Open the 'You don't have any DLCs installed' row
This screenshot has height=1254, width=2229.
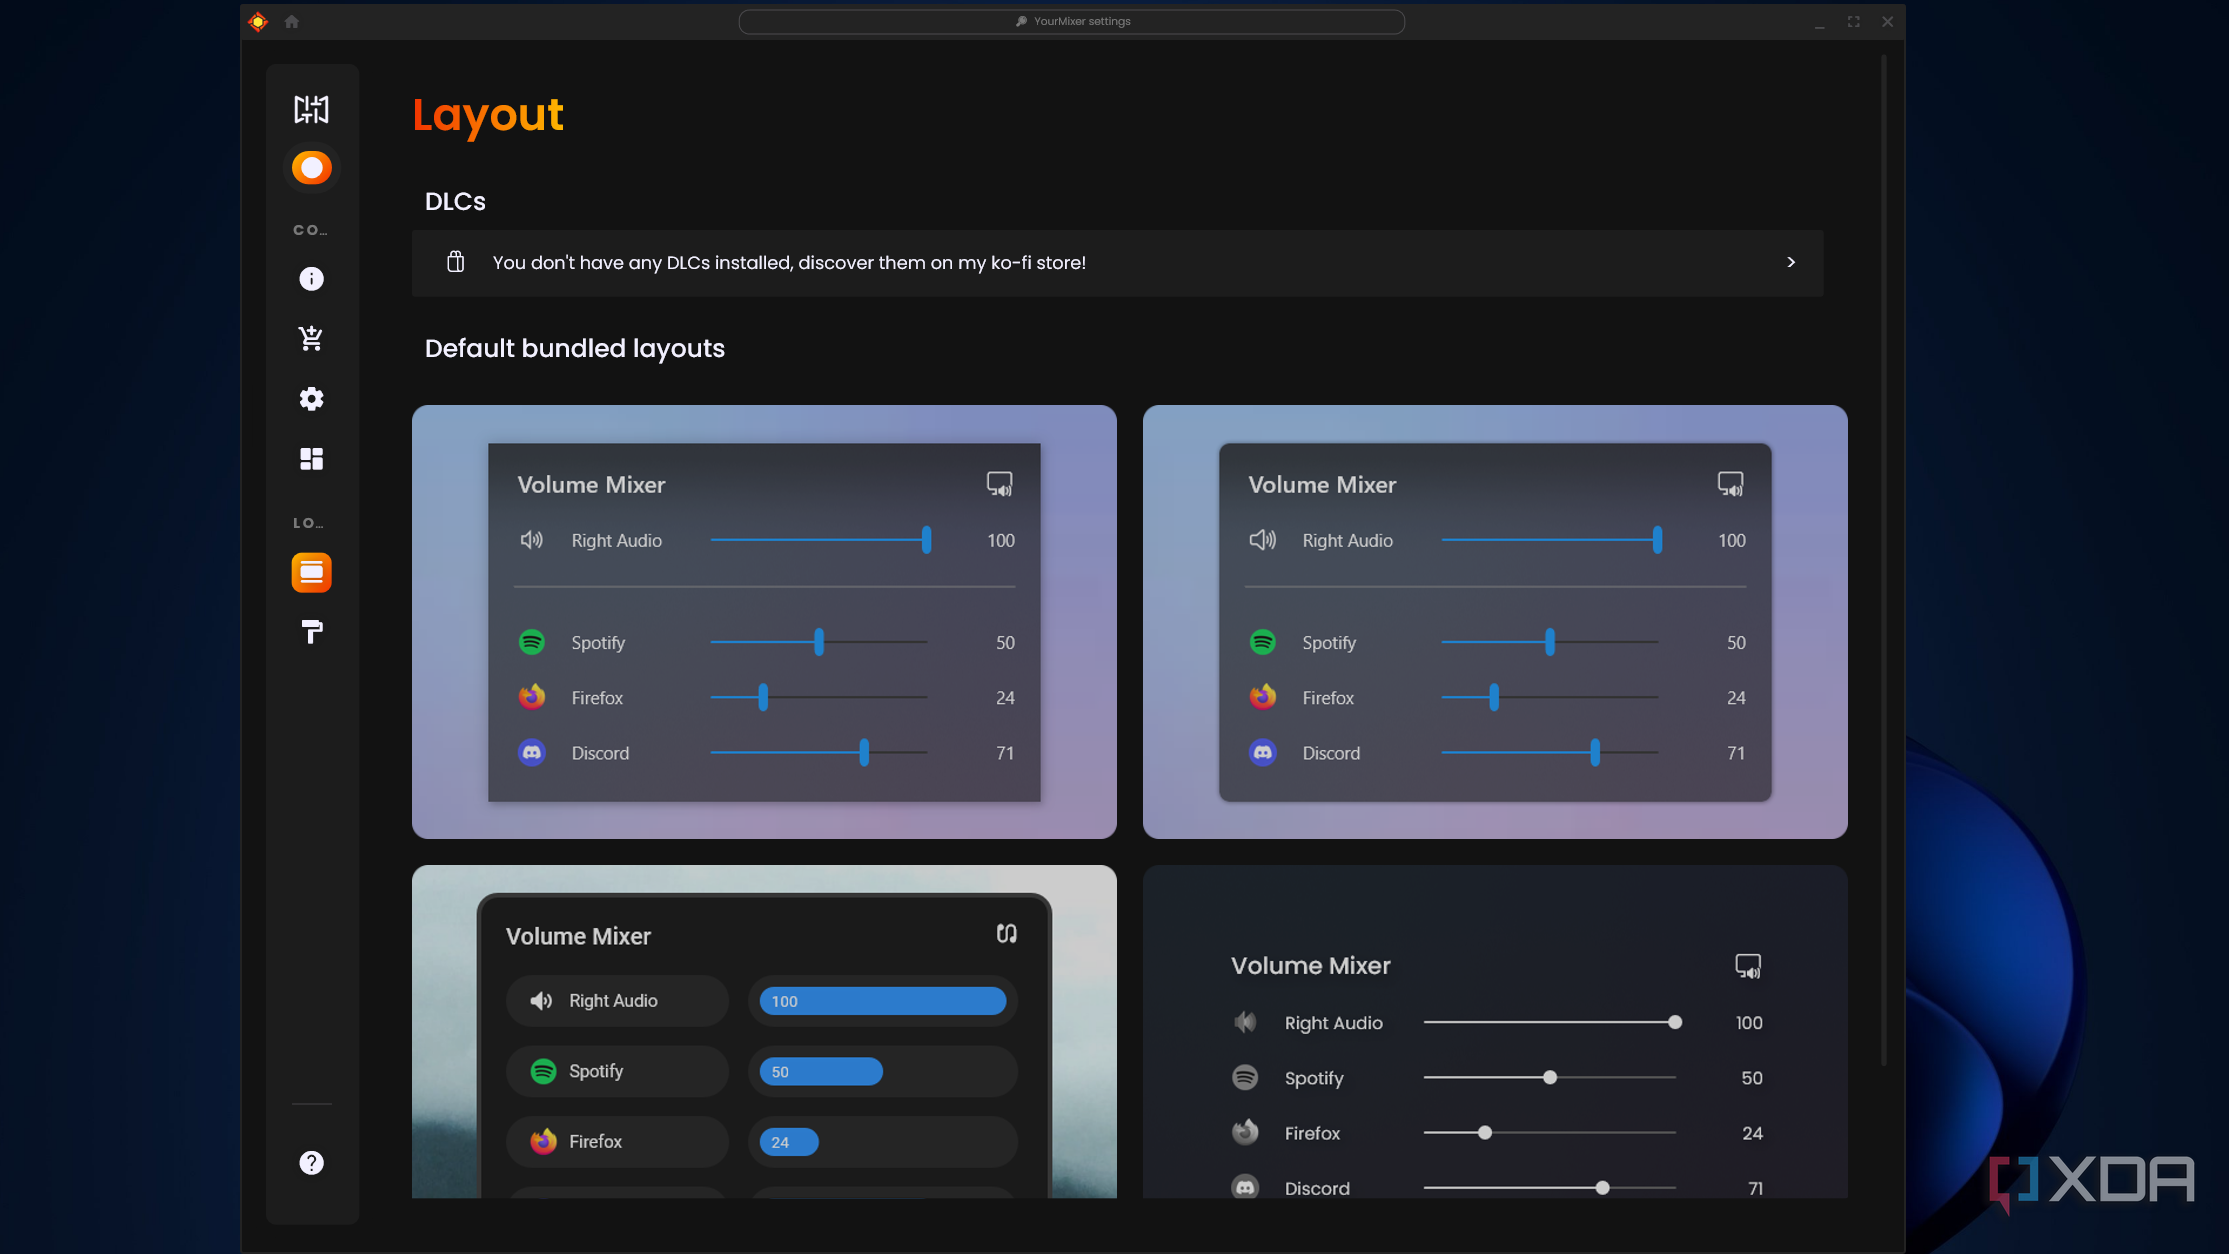coord(1117,263)
